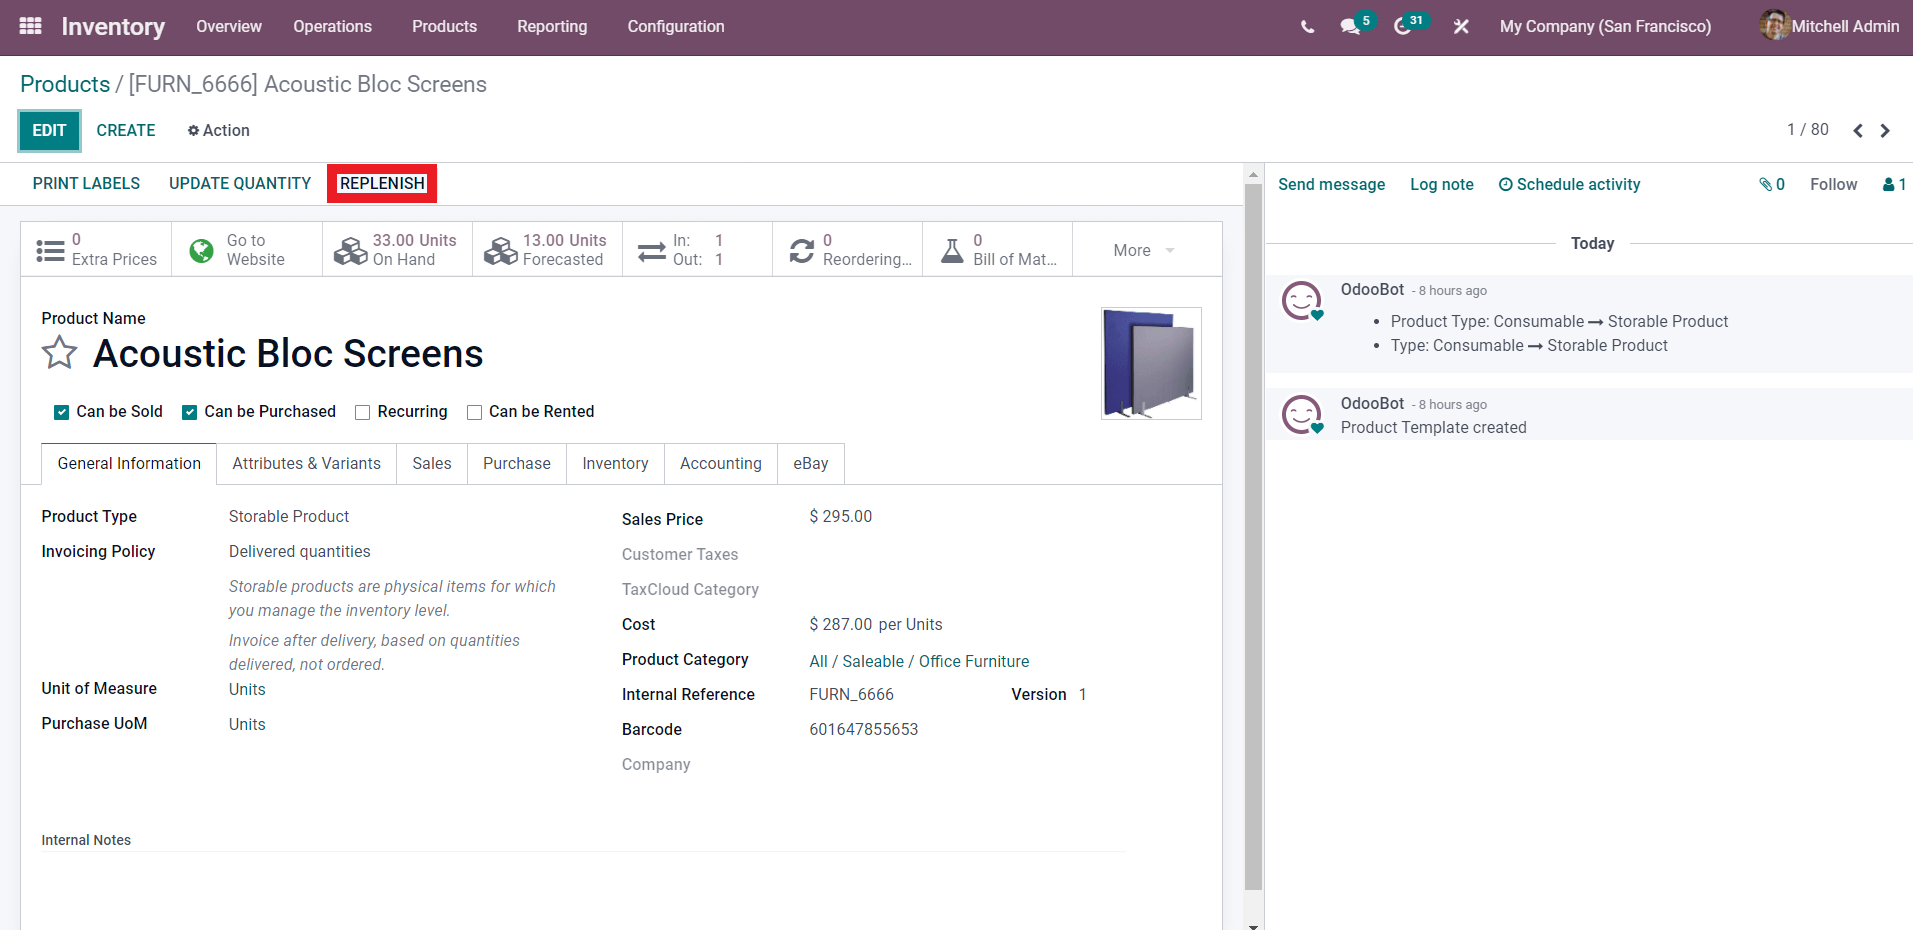The width and height of the screenshot is (1913, 930).
Task: Click OdooBot avatar on Template created message
Action: click(x=1302, y=414)
